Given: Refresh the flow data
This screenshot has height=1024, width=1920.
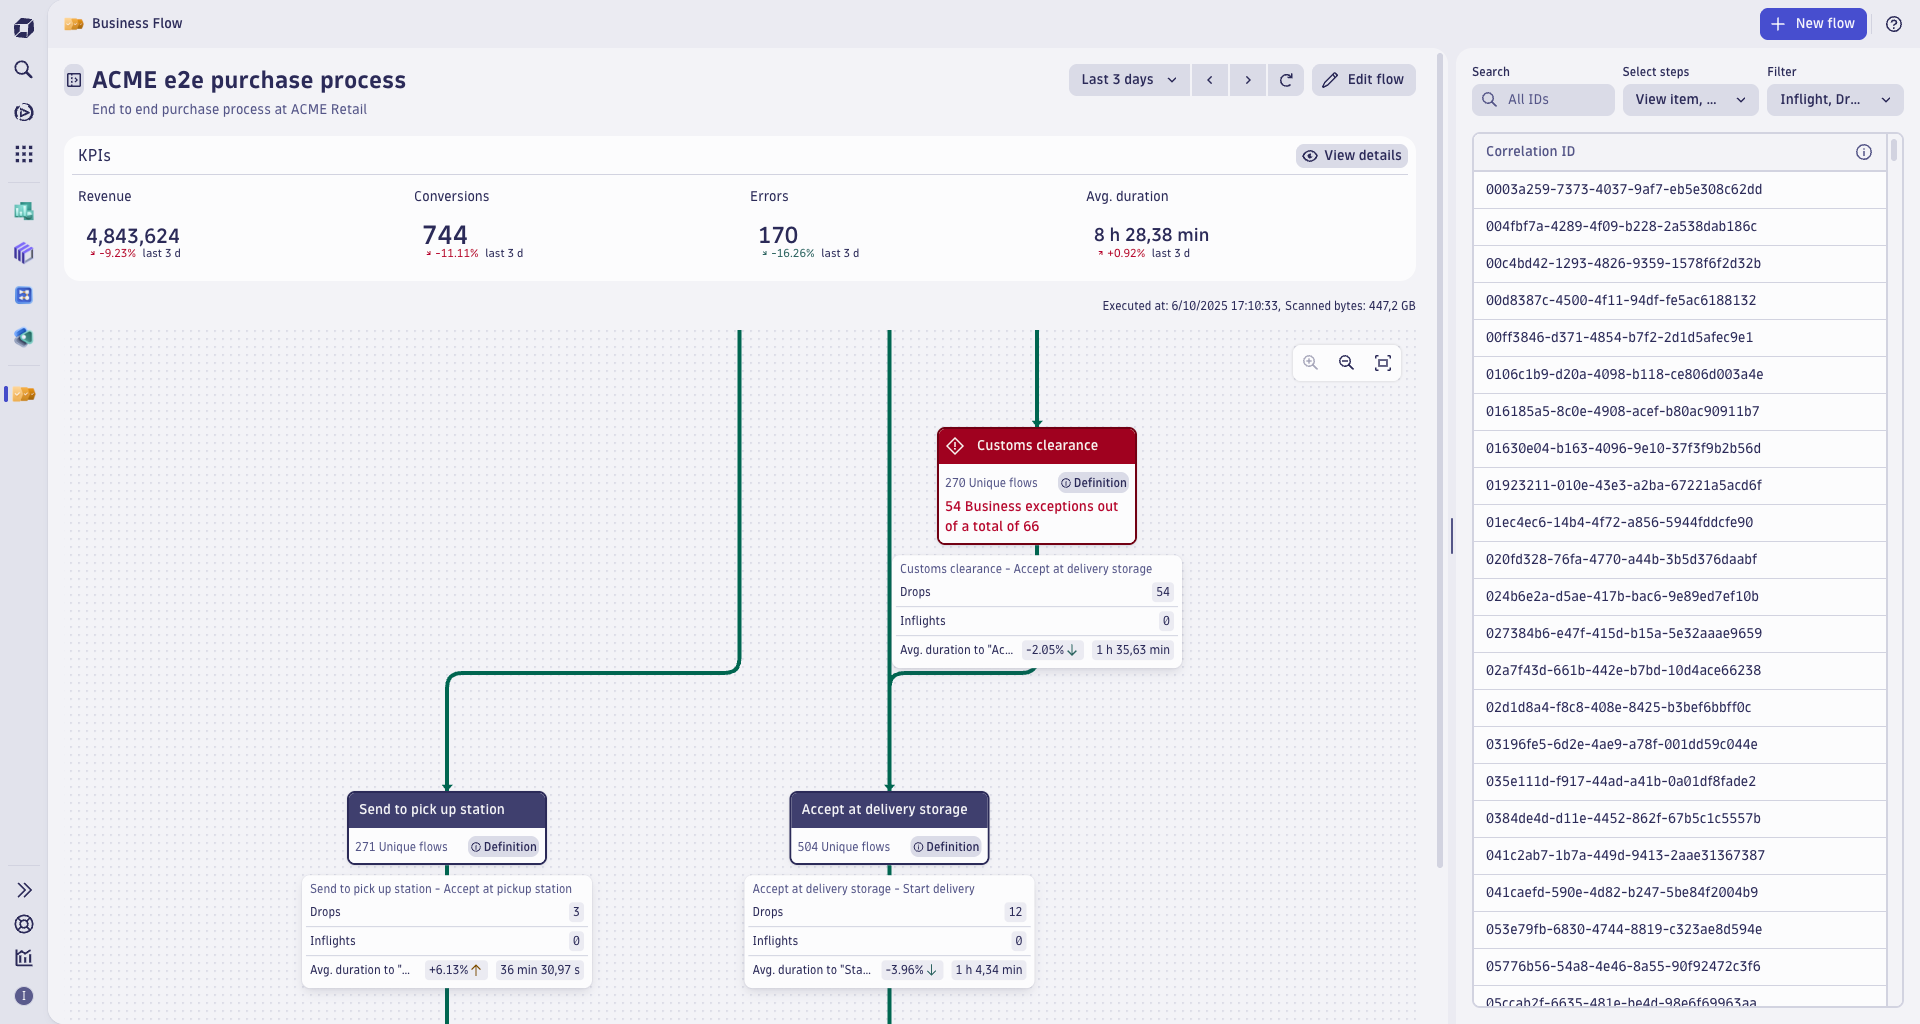Looking at the screenshot, I should (x=1286, y=80).
